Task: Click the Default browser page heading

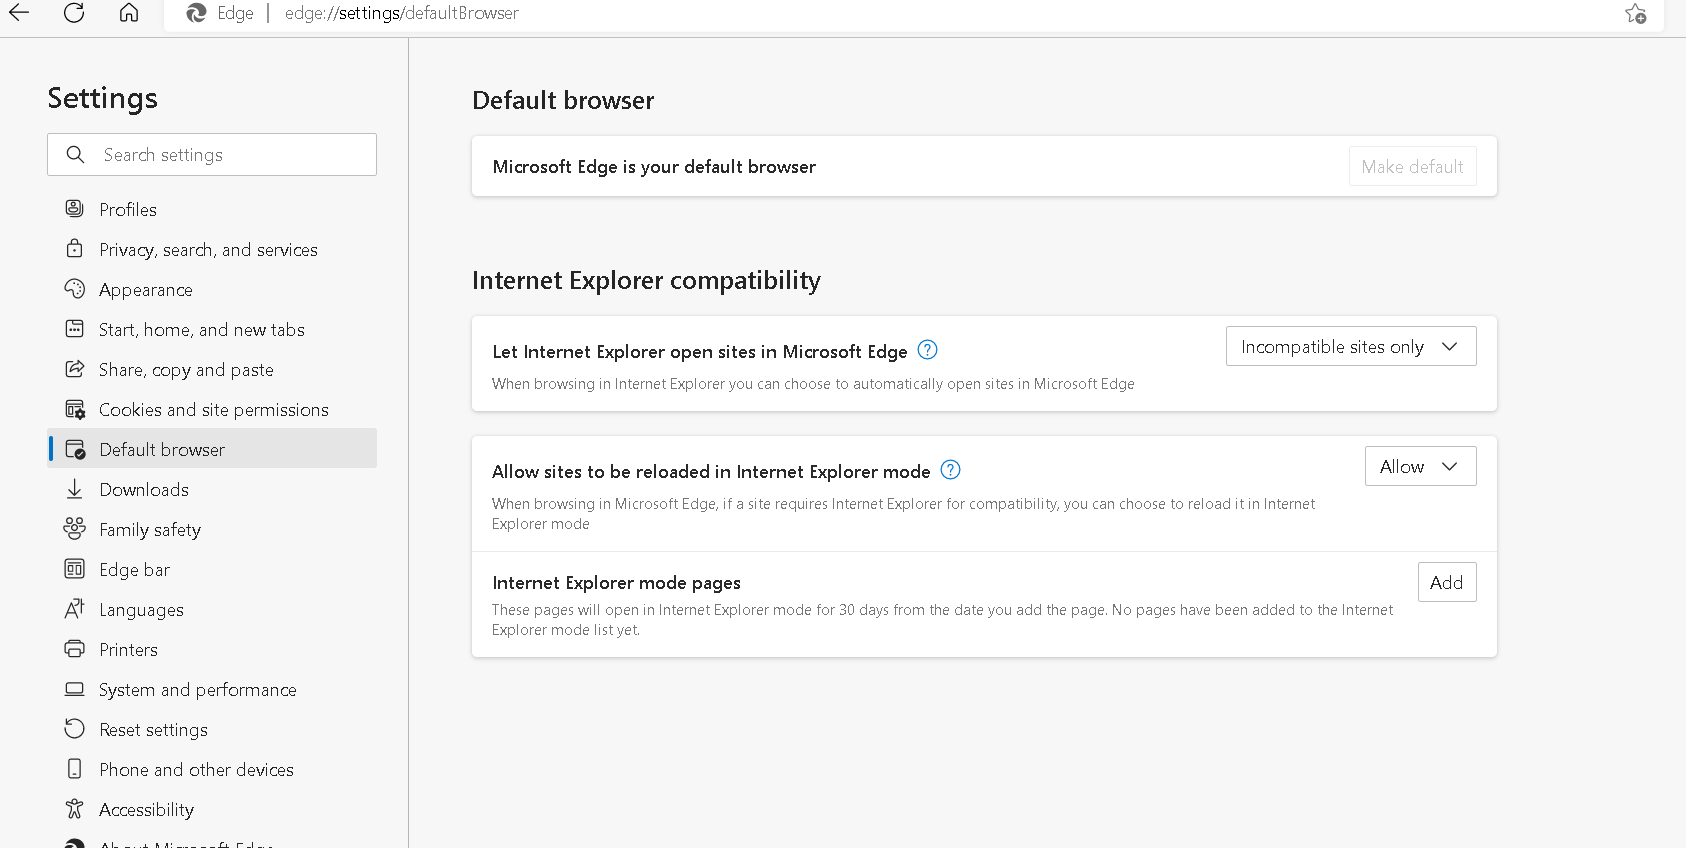Action: point(563,100)
